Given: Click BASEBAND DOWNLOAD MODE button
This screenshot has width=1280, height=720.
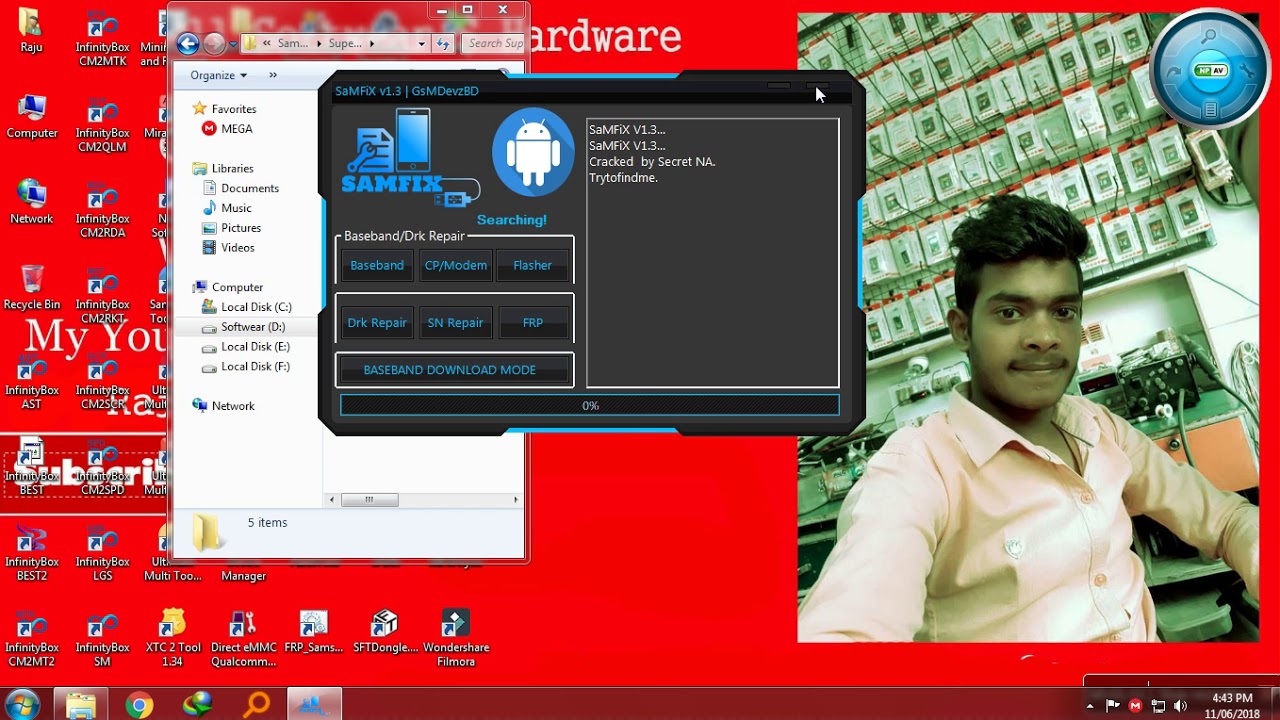Looking at the screenshot, I should (455, 370).
